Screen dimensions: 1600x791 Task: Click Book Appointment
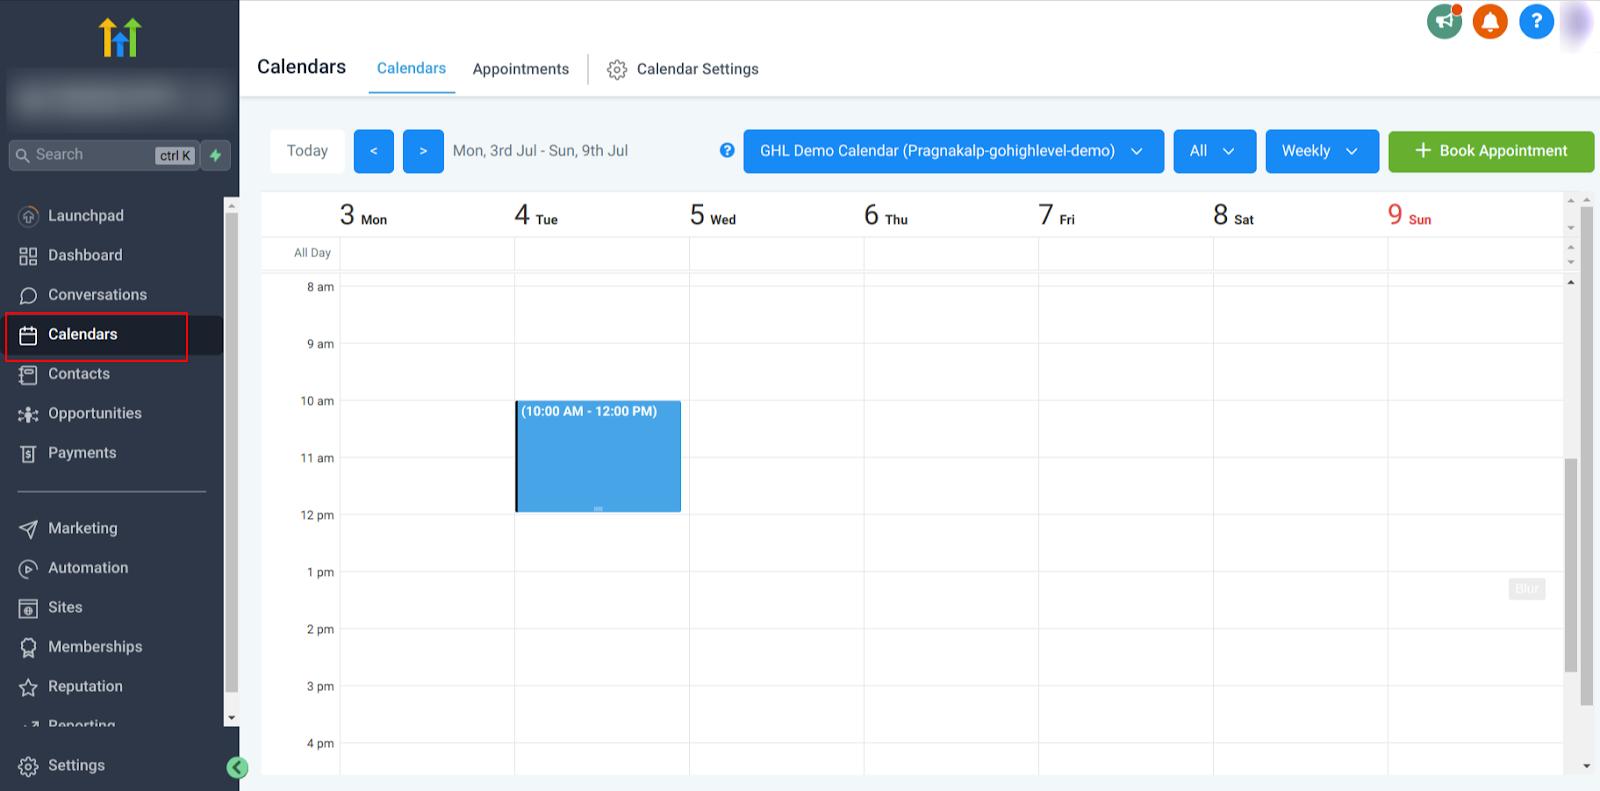click(x=1491, y=151)
